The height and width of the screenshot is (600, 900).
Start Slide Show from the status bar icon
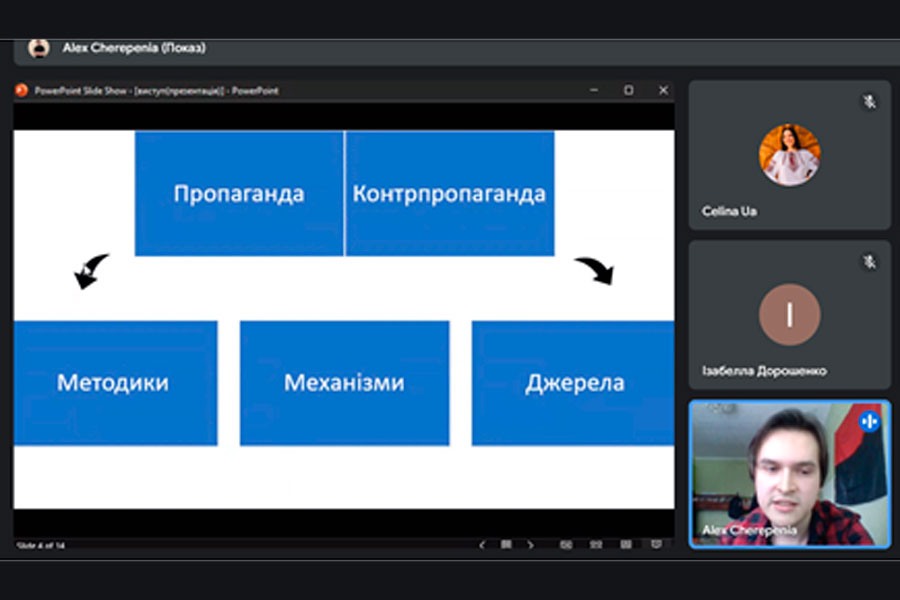click(656, 545)
